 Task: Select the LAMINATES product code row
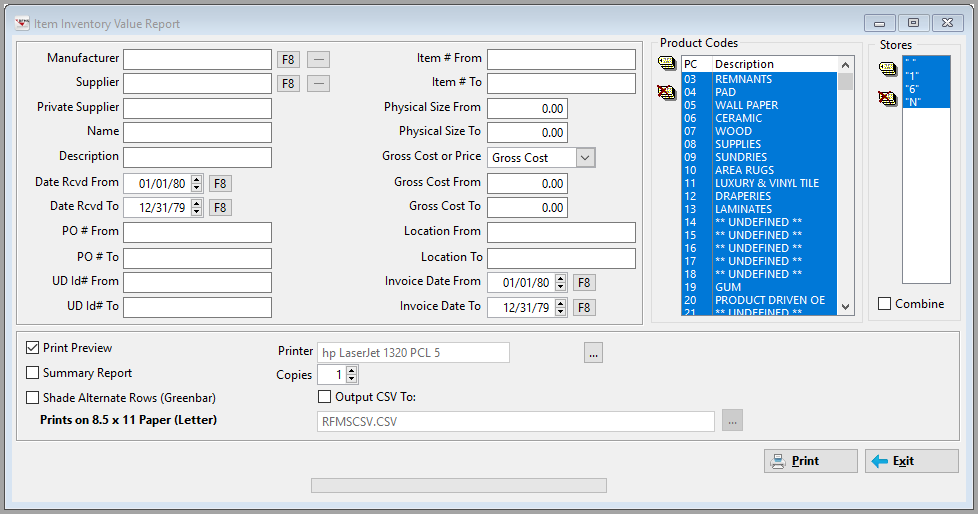point(759,210)
